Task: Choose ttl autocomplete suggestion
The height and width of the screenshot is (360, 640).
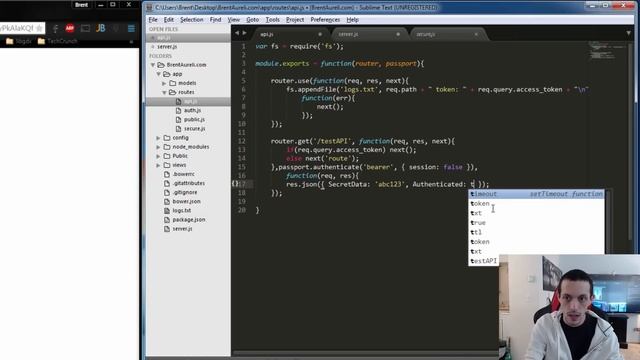Action: (x=536, y=232)
